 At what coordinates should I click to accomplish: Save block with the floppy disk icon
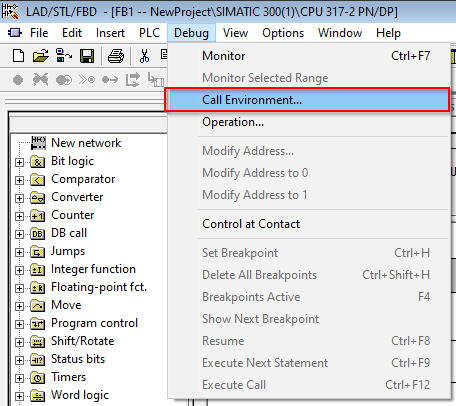(87, 56)
